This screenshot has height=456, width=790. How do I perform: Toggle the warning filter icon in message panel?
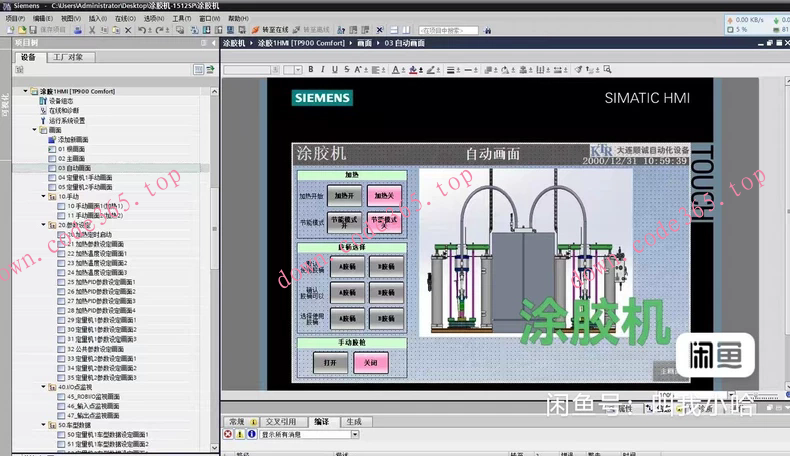point(240,435)
